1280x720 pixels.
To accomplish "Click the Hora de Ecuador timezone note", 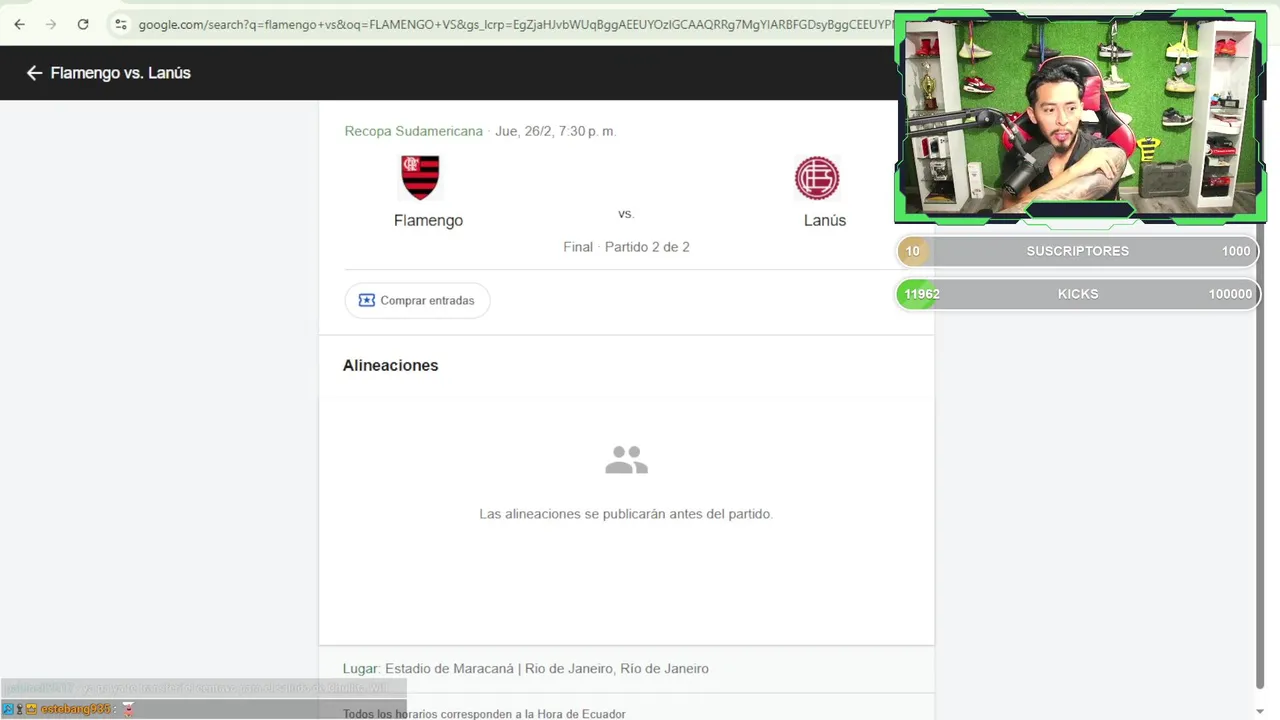I will [484, 714].
